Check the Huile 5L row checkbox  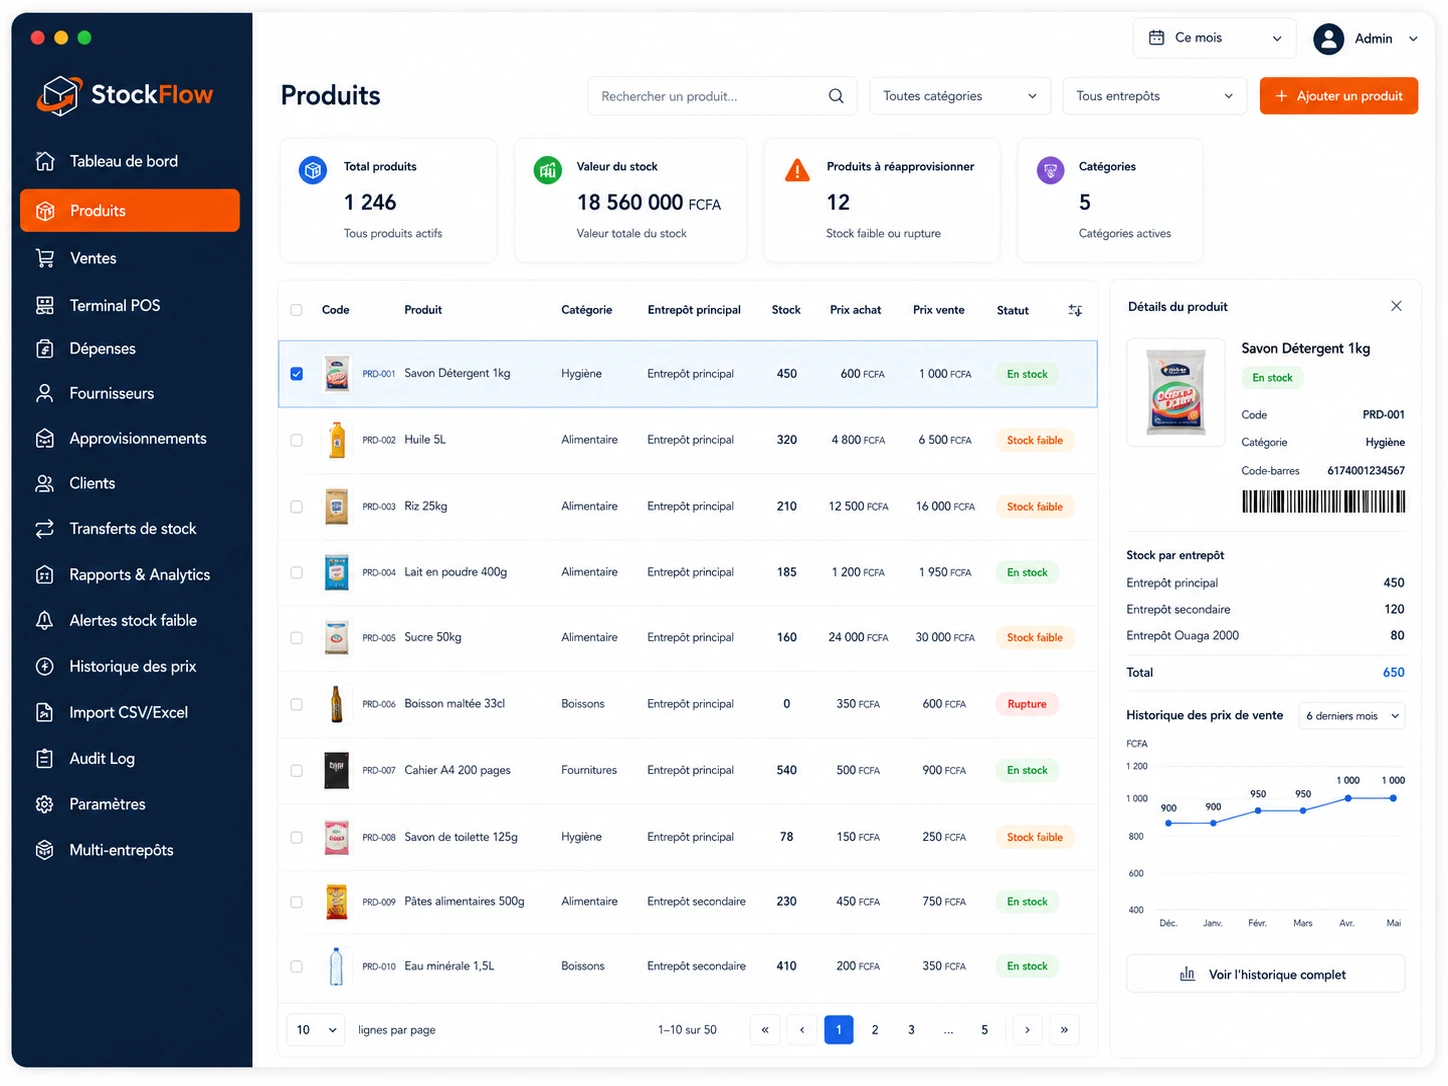click(x=296, y=440)
